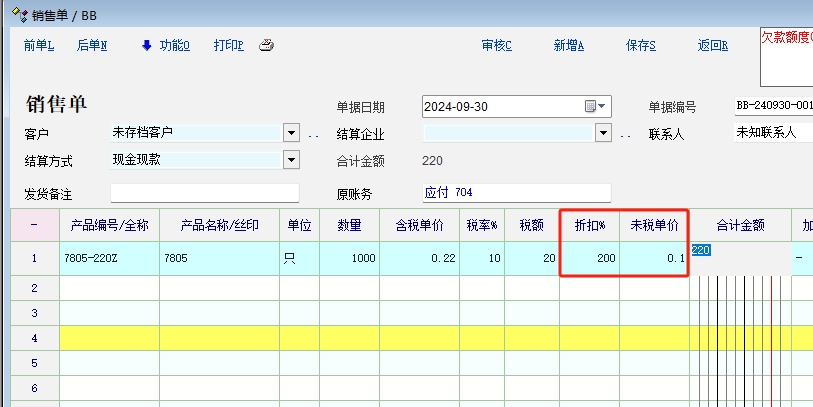
Task: Click 新增 to add new order
Action: (x=568, y=45)
